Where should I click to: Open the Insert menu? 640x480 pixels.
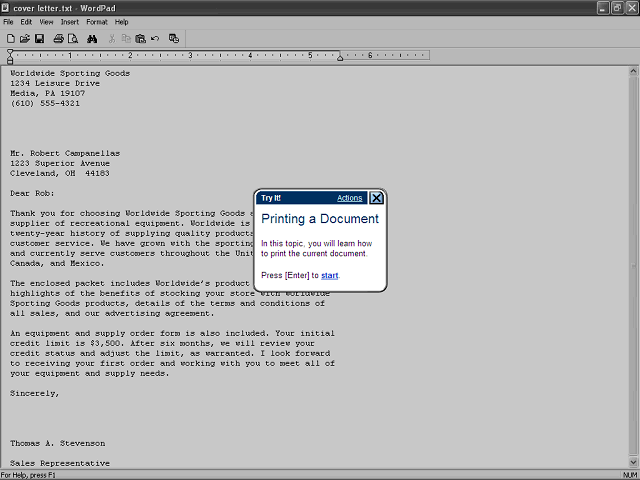[70, 22]
